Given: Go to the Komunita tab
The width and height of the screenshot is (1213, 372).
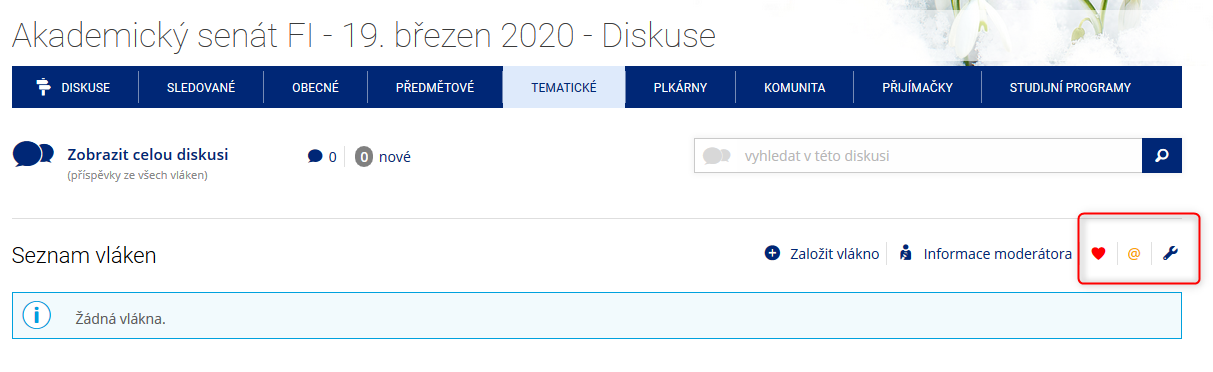Looking at the screenshot, I should (x=794, y=87).
